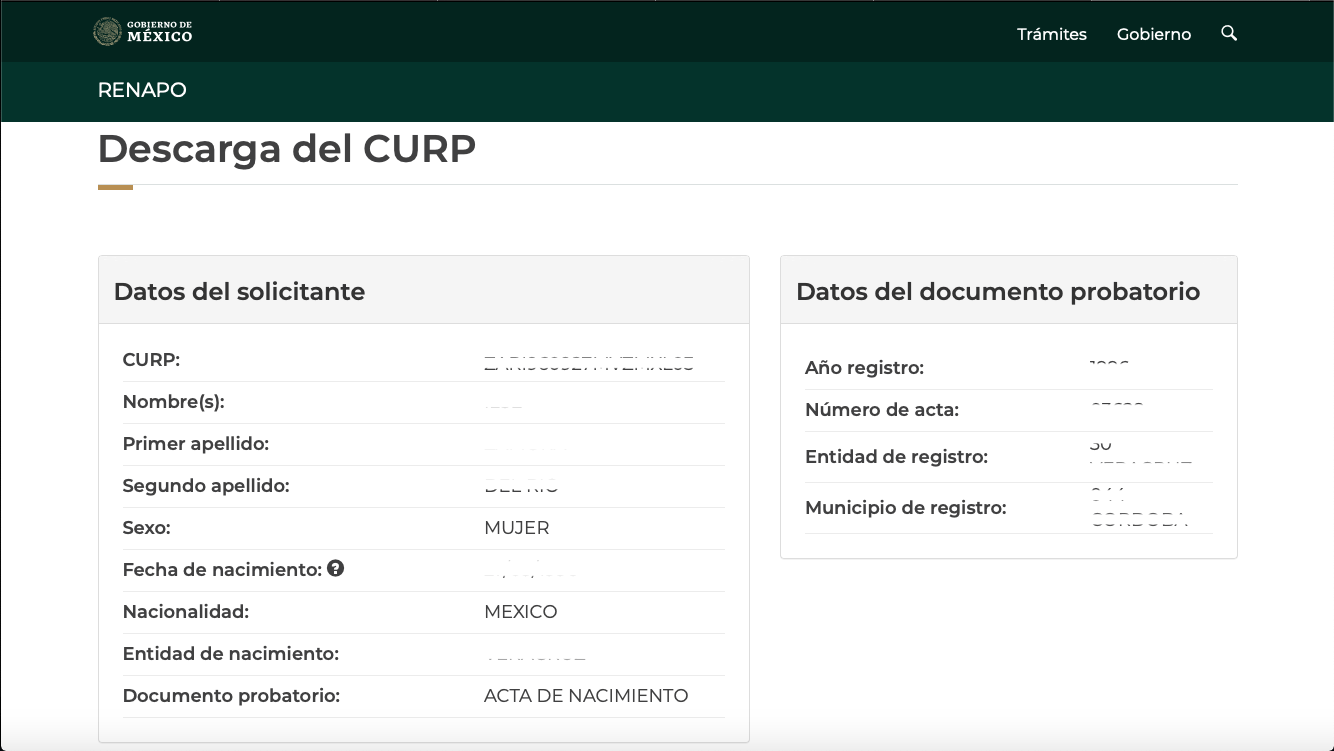Click the CURP field label

[151, 360]
